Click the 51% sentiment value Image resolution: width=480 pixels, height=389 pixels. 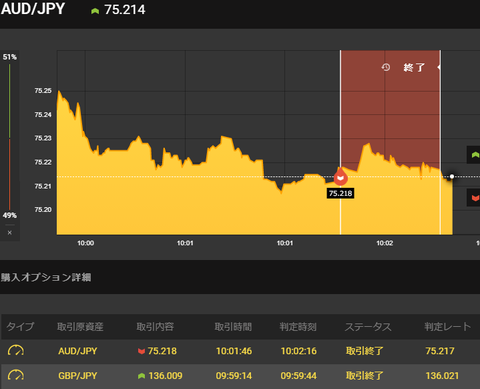[x=10, y=57]
